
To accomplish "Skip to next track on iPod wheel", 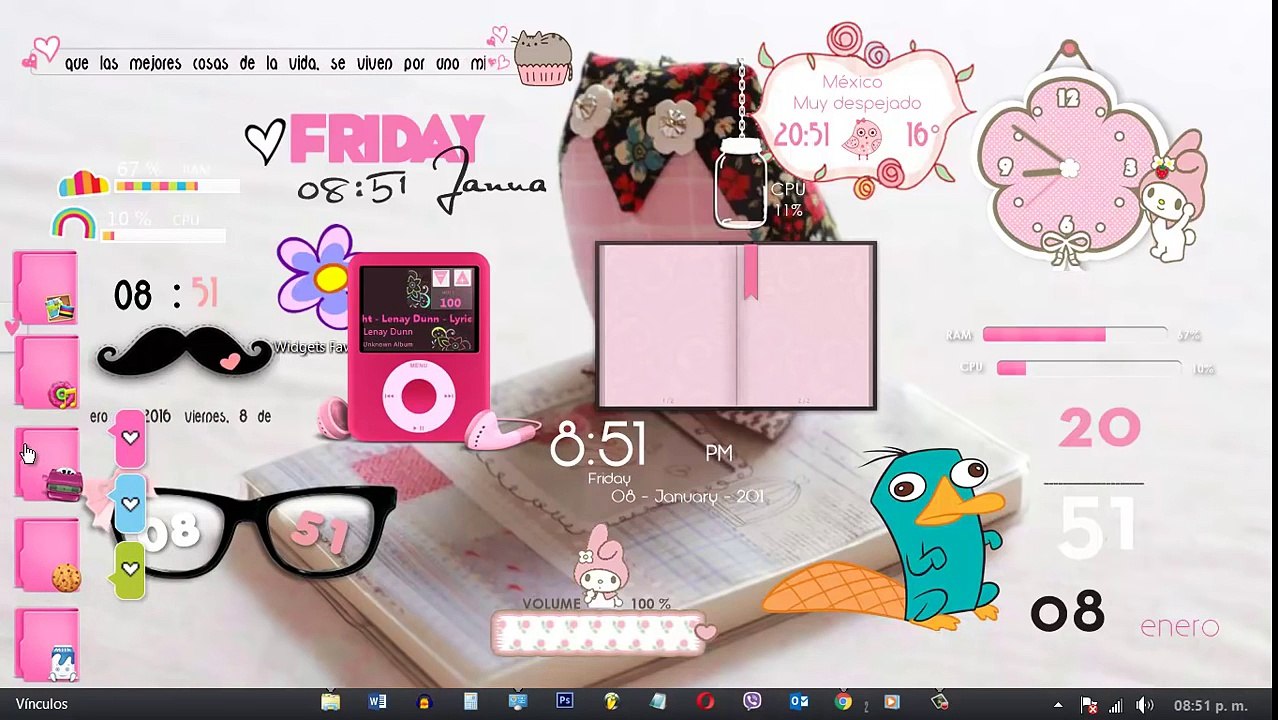I will coord(448,397).
